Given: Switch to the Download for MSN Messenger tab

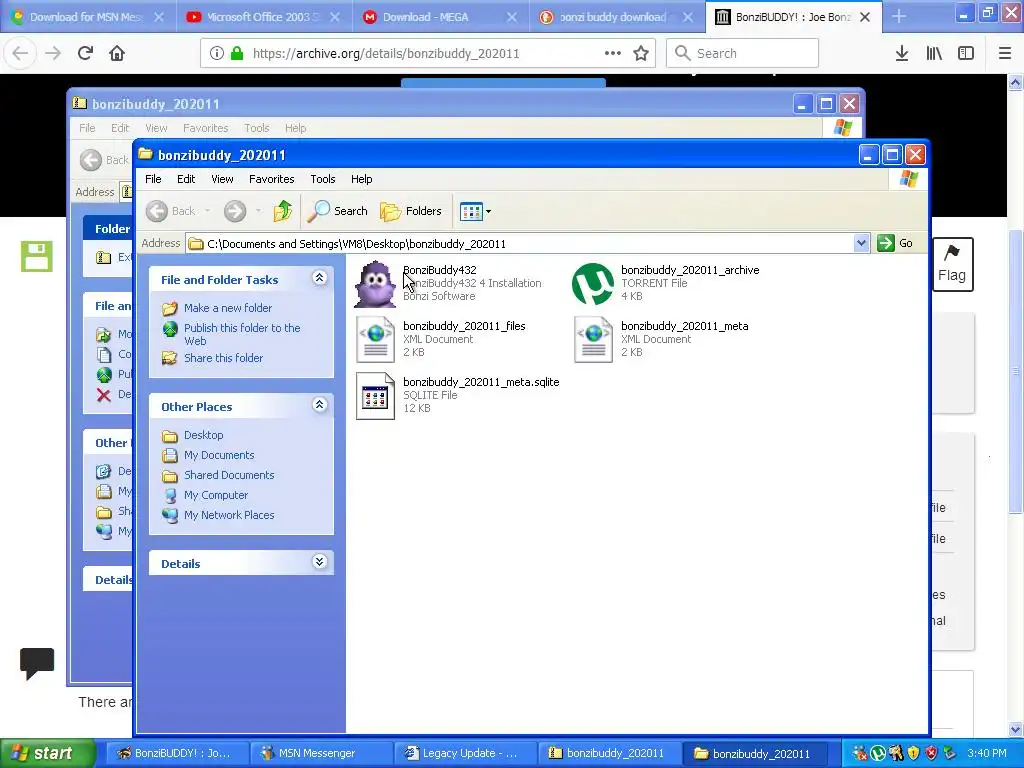Looking at the screenshot, I should pyautogui.click(x=88, y=17).
